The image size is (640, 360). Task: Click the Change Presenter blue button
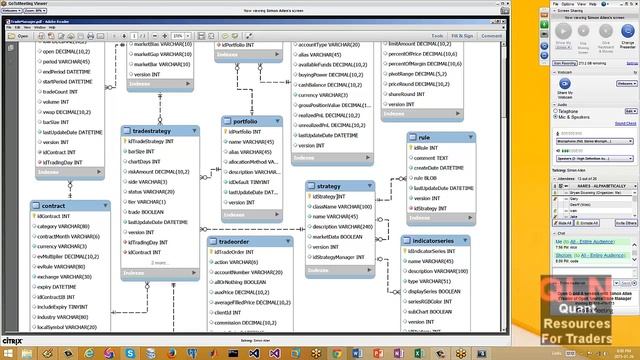coord(628,31)
